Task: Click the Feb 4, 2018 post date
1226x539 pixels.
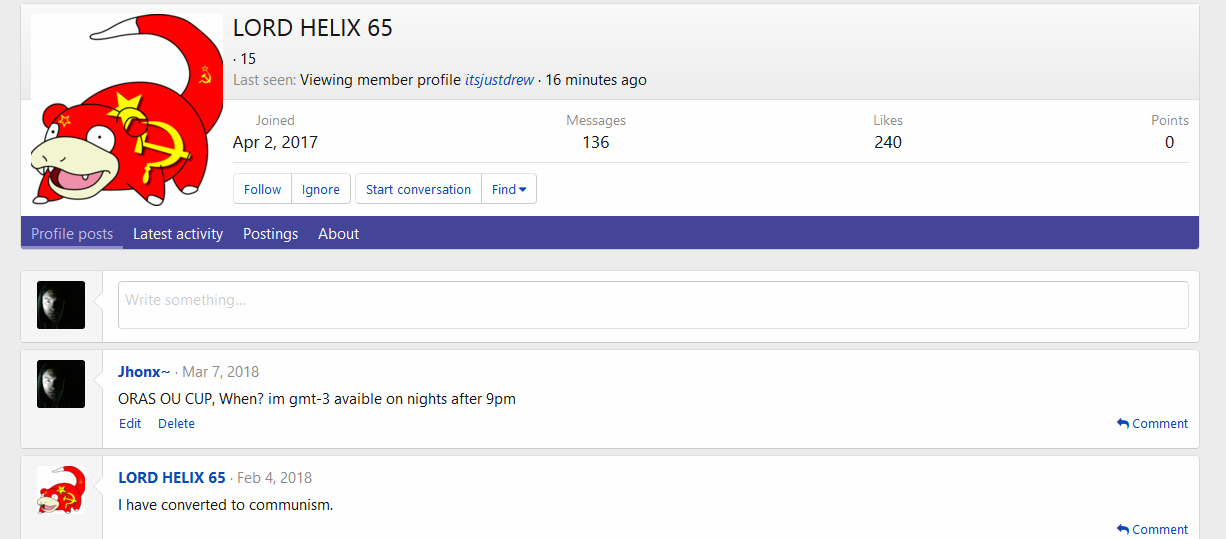Action: click(274, 477)
